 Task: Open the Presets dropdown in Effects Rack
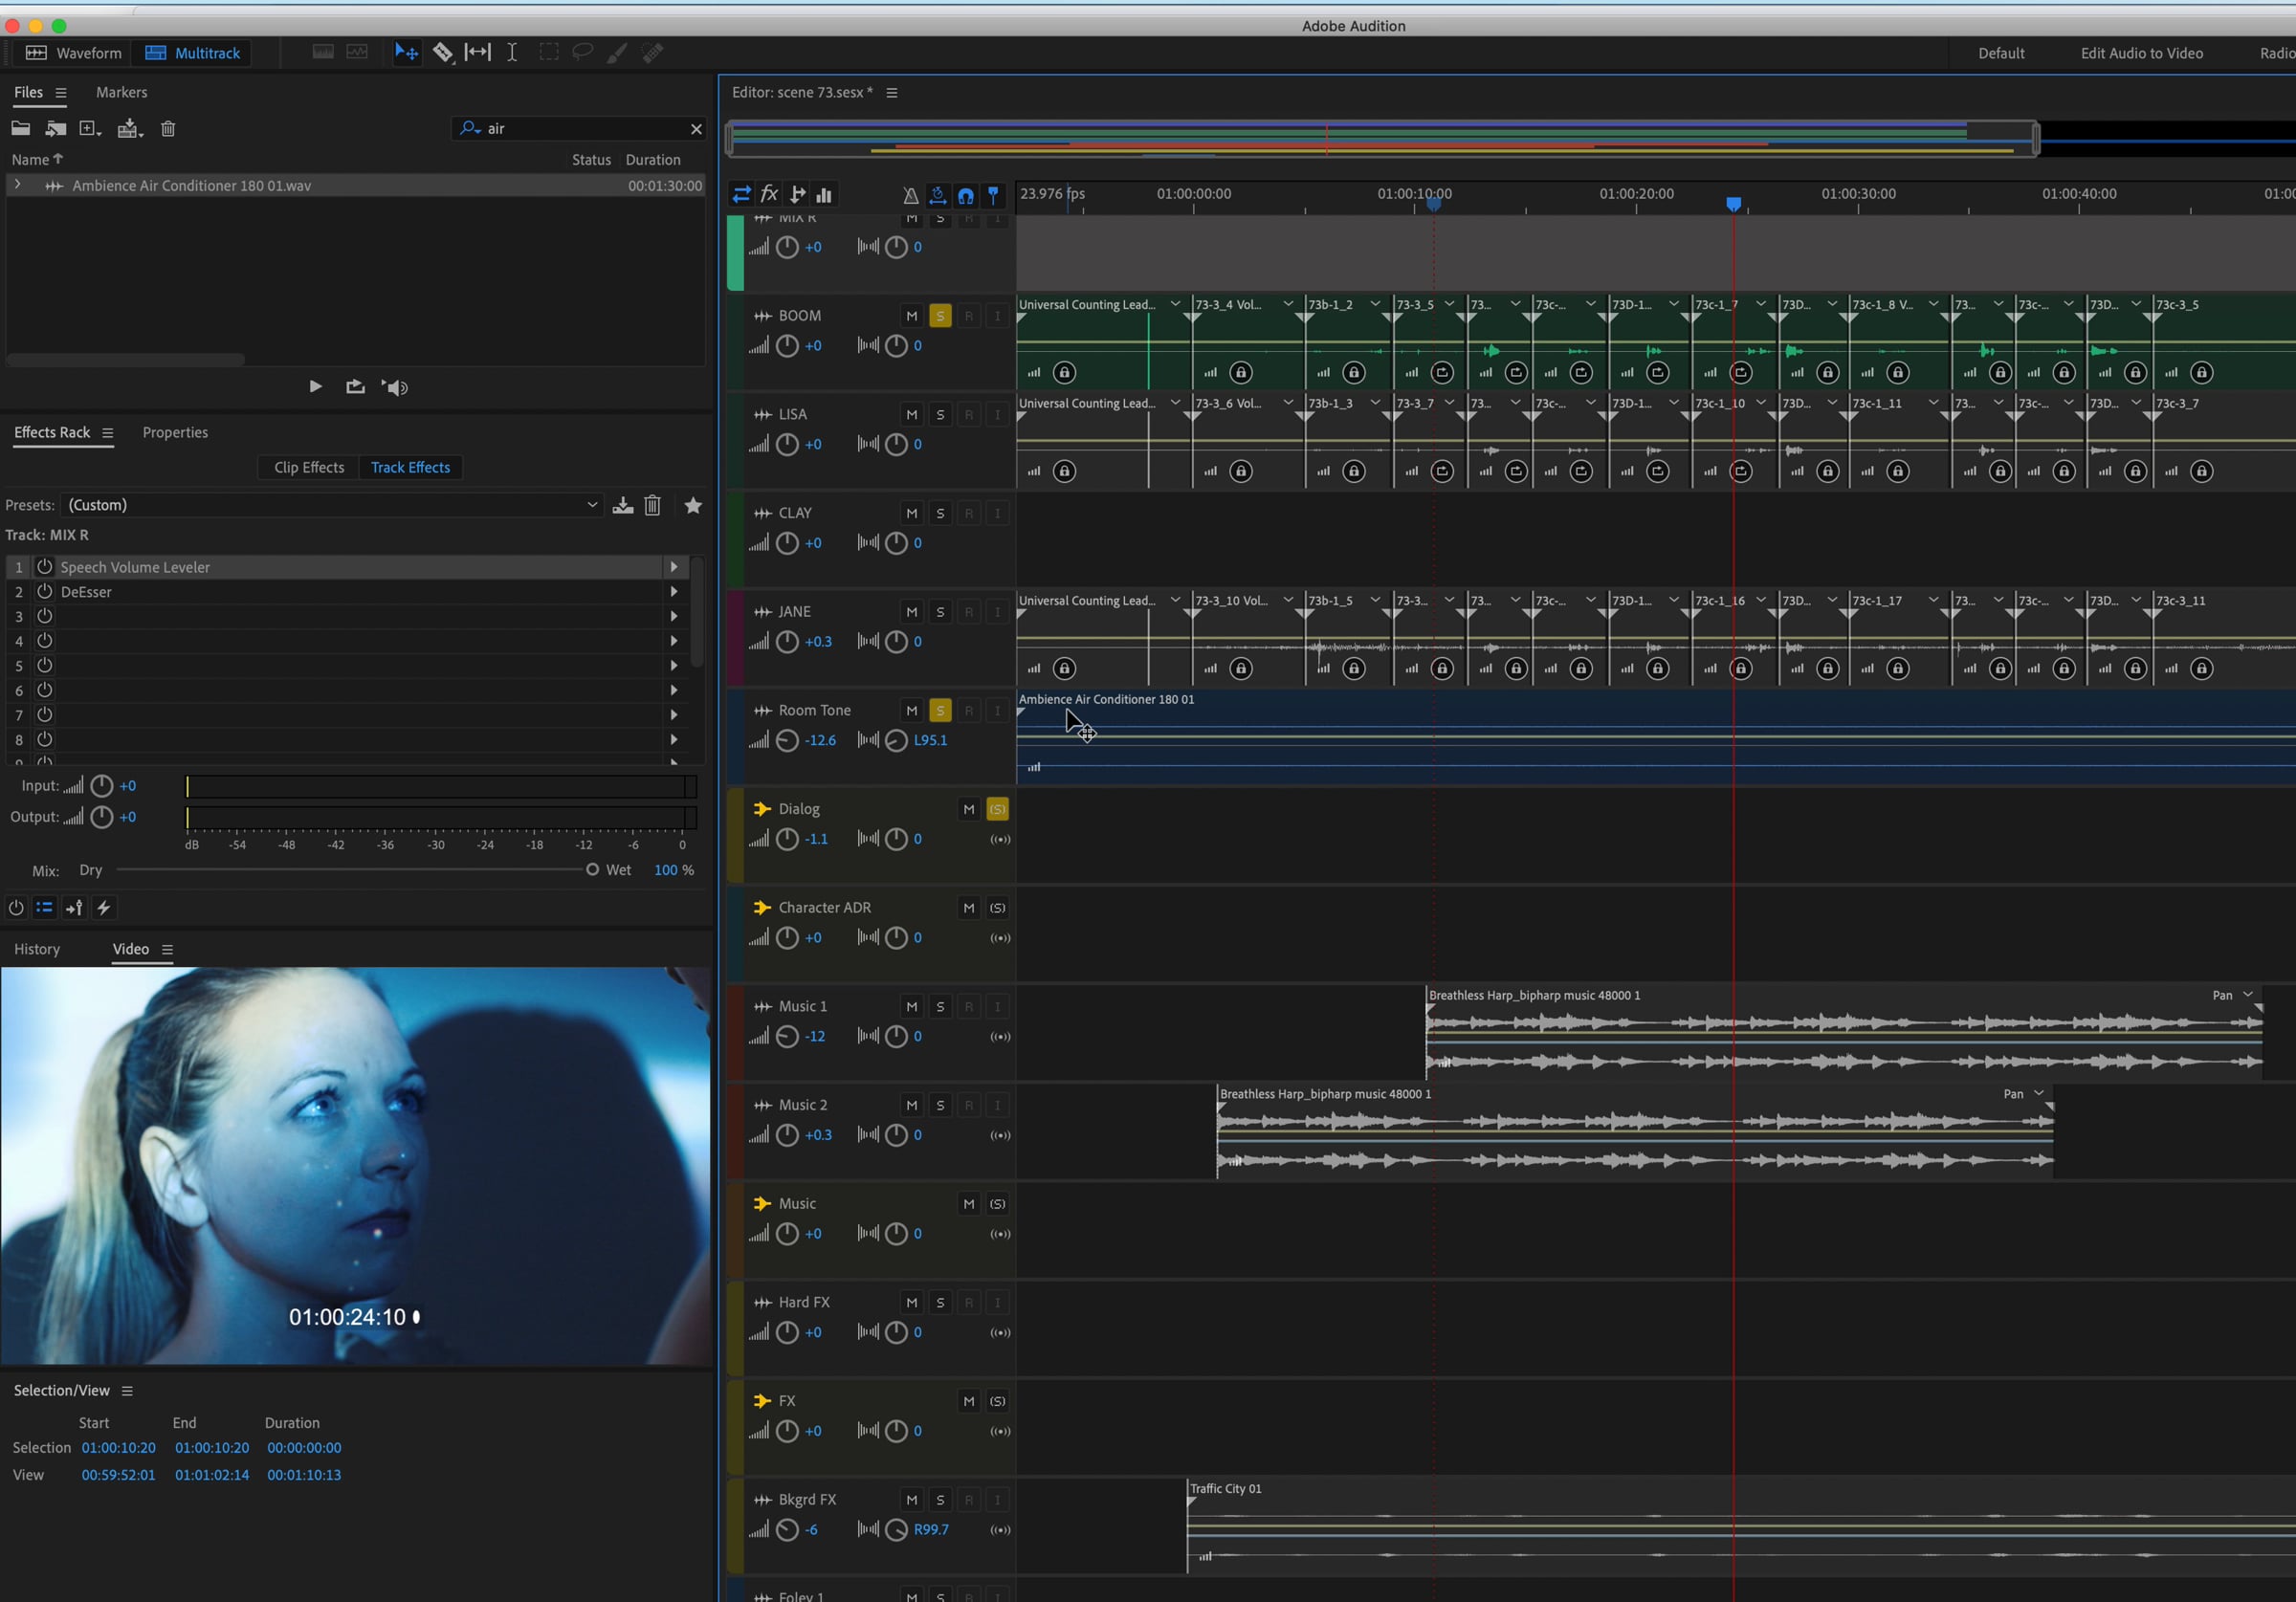[332, 505]
